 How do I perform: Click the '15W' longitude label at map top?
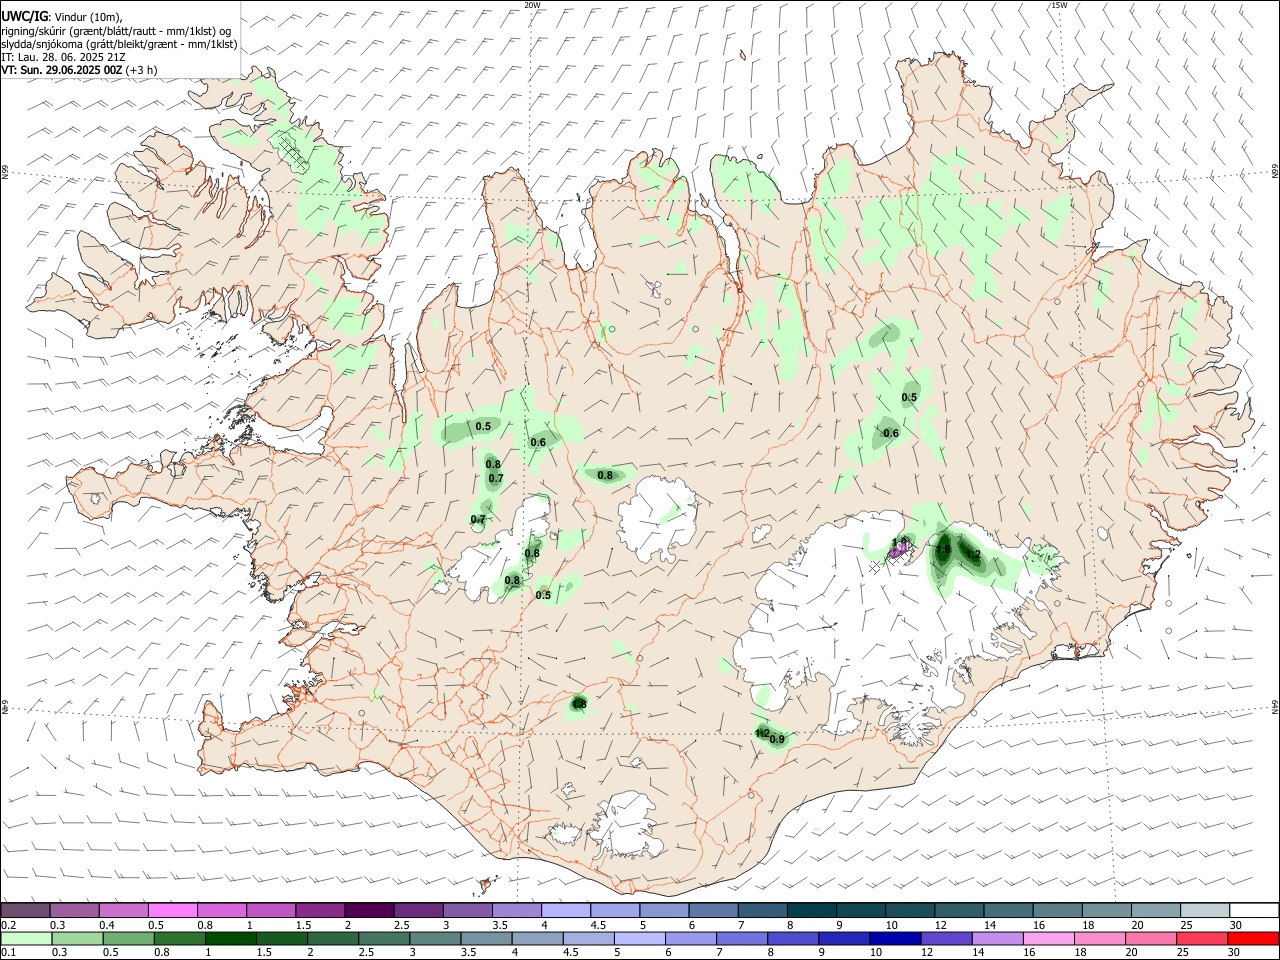coord(1059,5)
